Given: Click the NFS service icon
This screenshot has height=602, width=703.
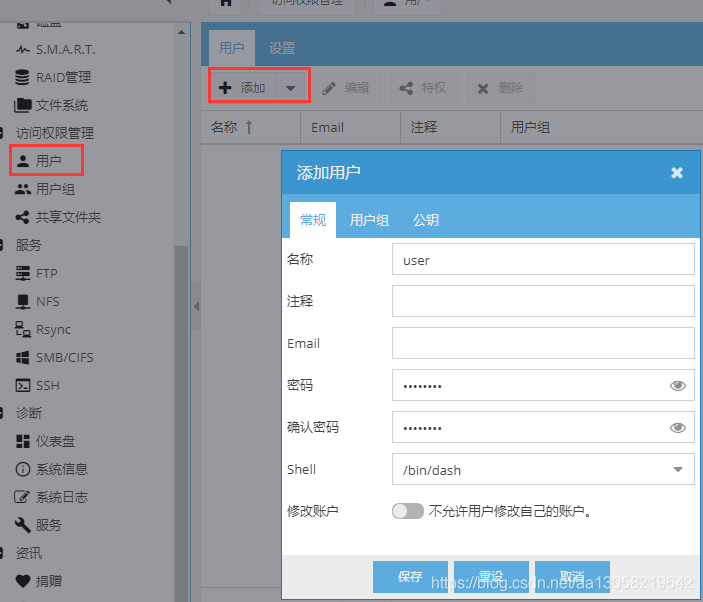Looking at the screenshot, I should click(x=22, y=302).
